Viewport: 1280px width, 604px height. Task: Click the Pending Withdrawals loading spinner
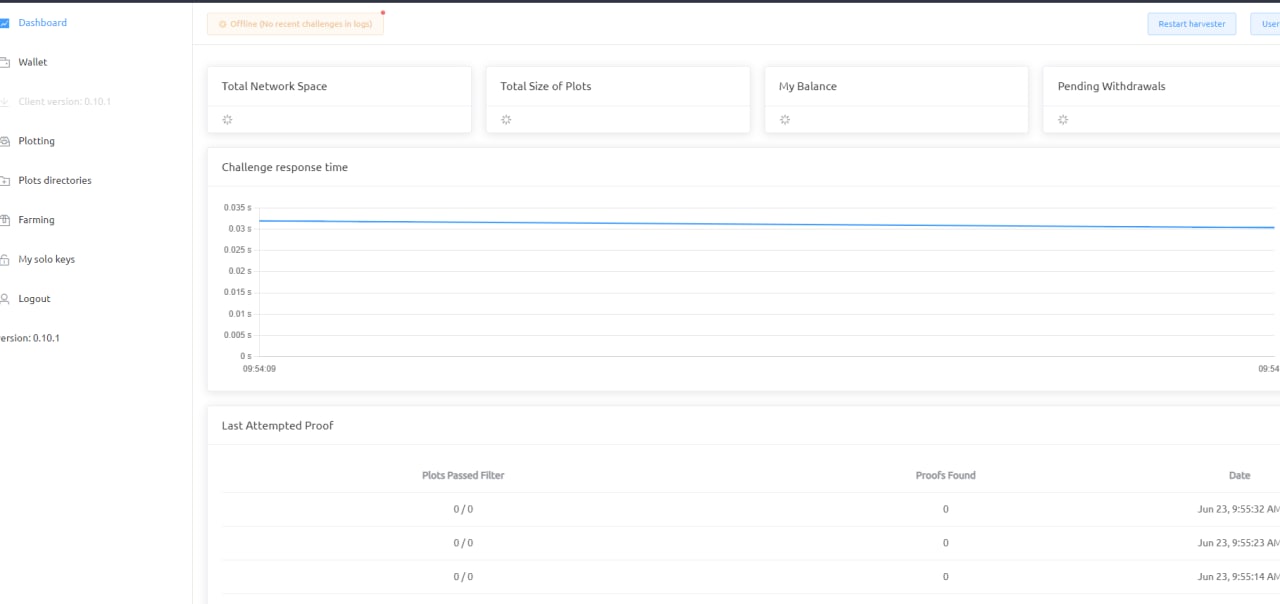pos(1063,120)
